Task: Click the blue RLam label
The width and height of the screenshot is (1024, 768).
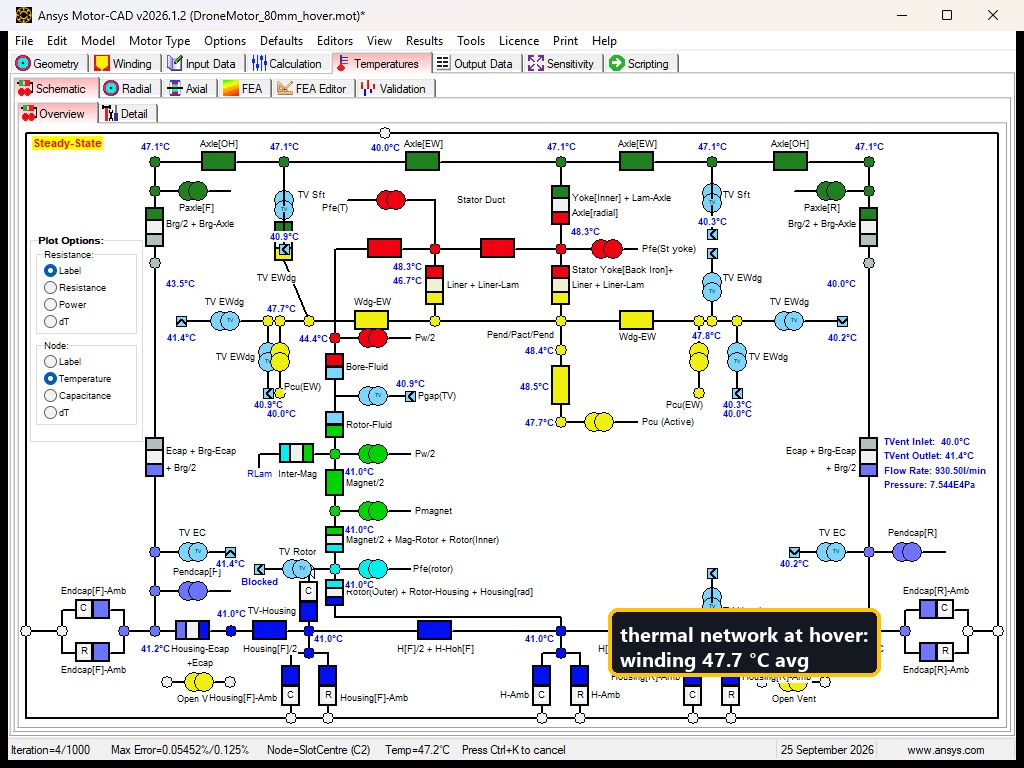Action: (259, 473)
